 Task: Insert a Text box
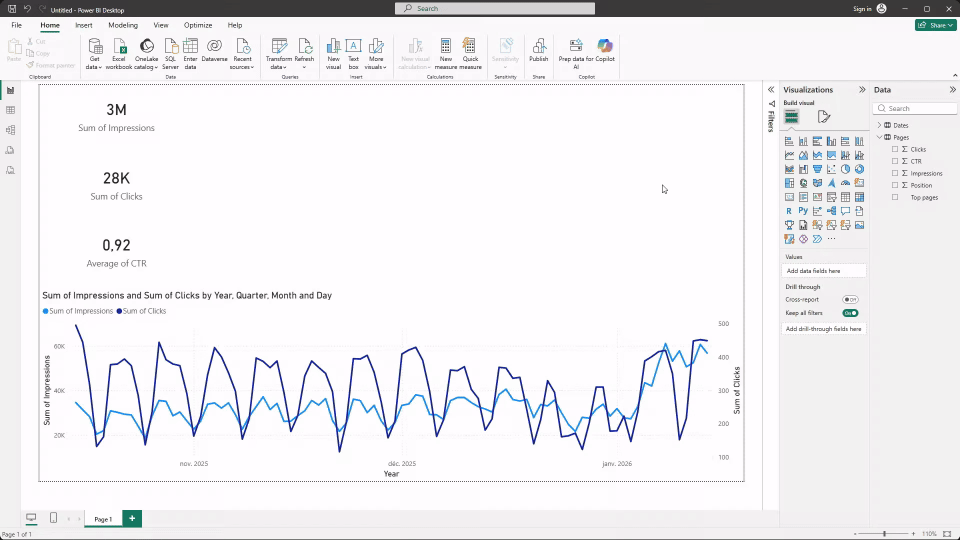pos(353,54)
